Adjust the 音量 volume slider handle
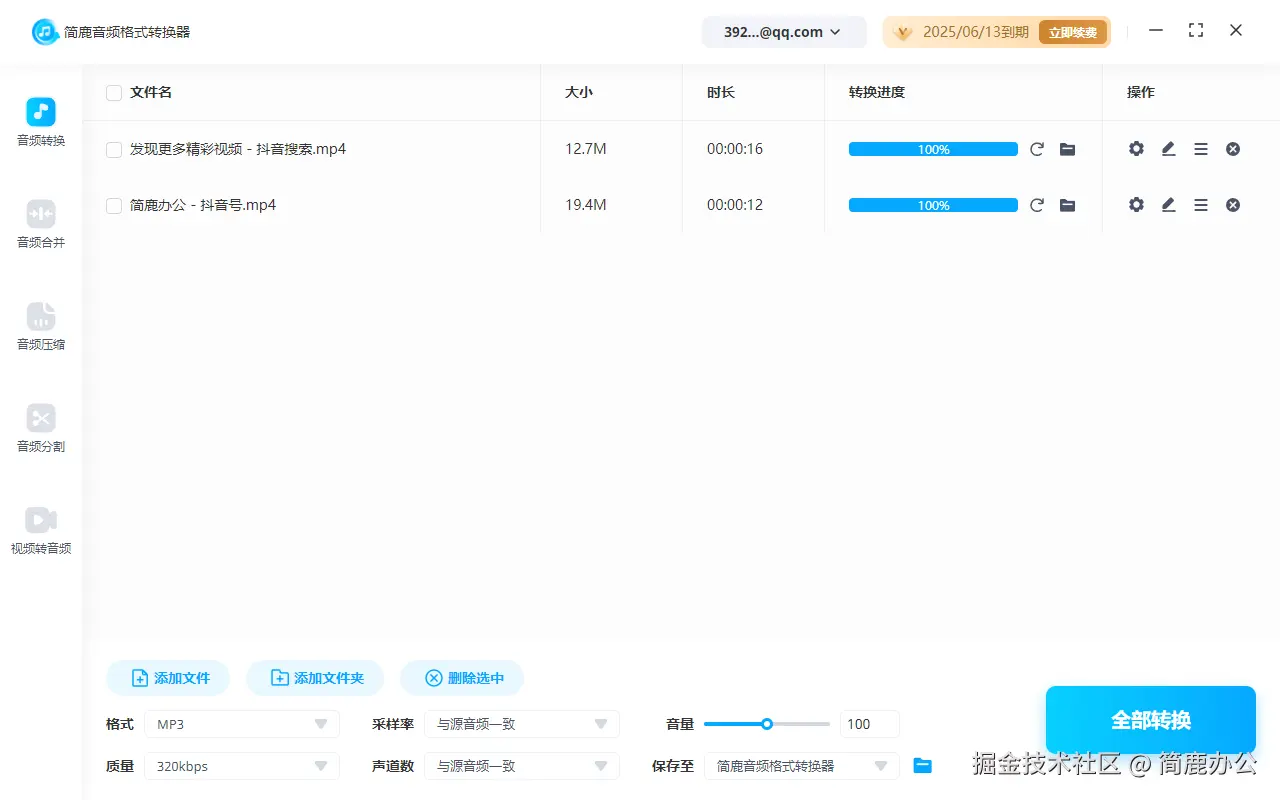 tap(767, 724)
